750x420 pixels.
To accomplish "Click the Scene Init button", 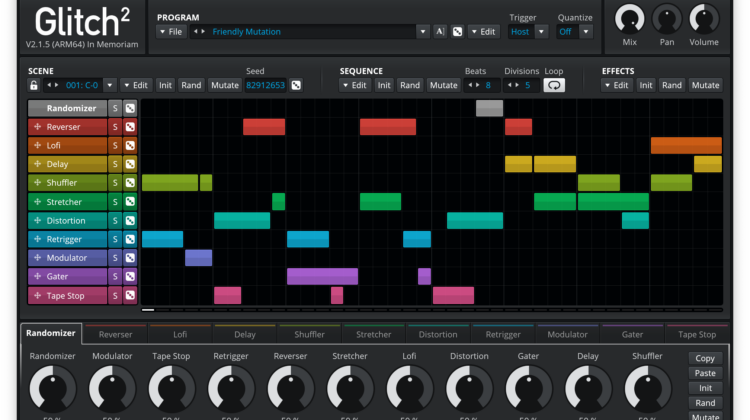I will [x=165, y=85].
